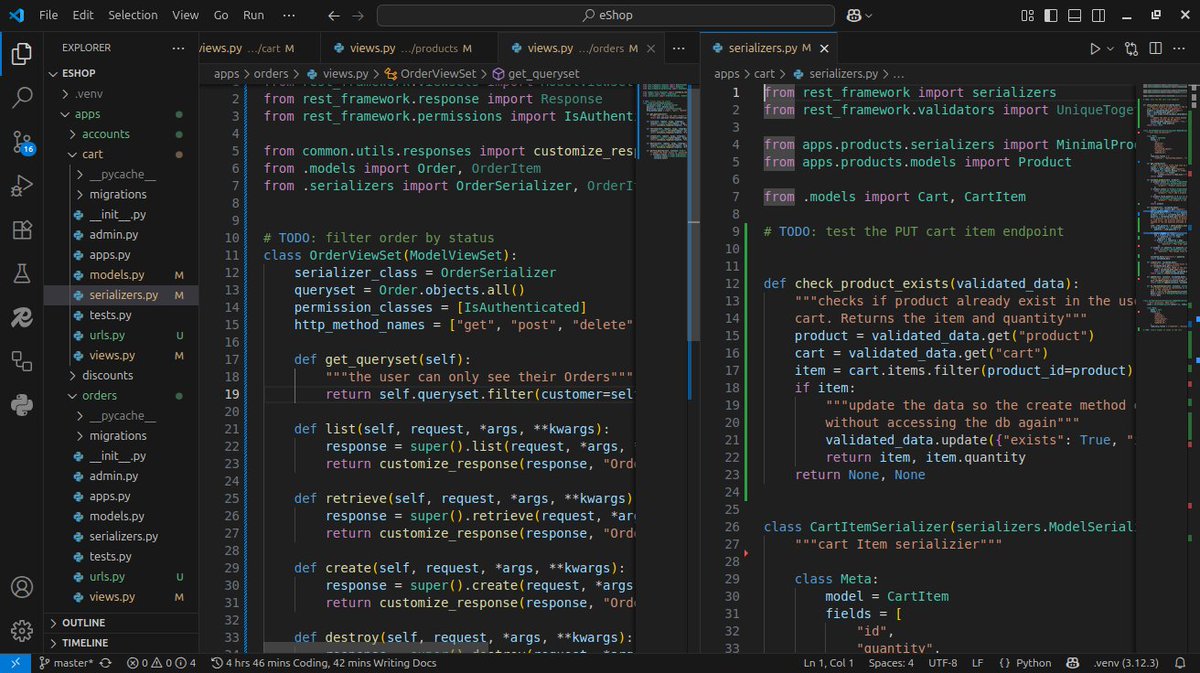Click LF end of line indicator
The width and height of the screenshot is (1200, 673).
click(977, 663)
